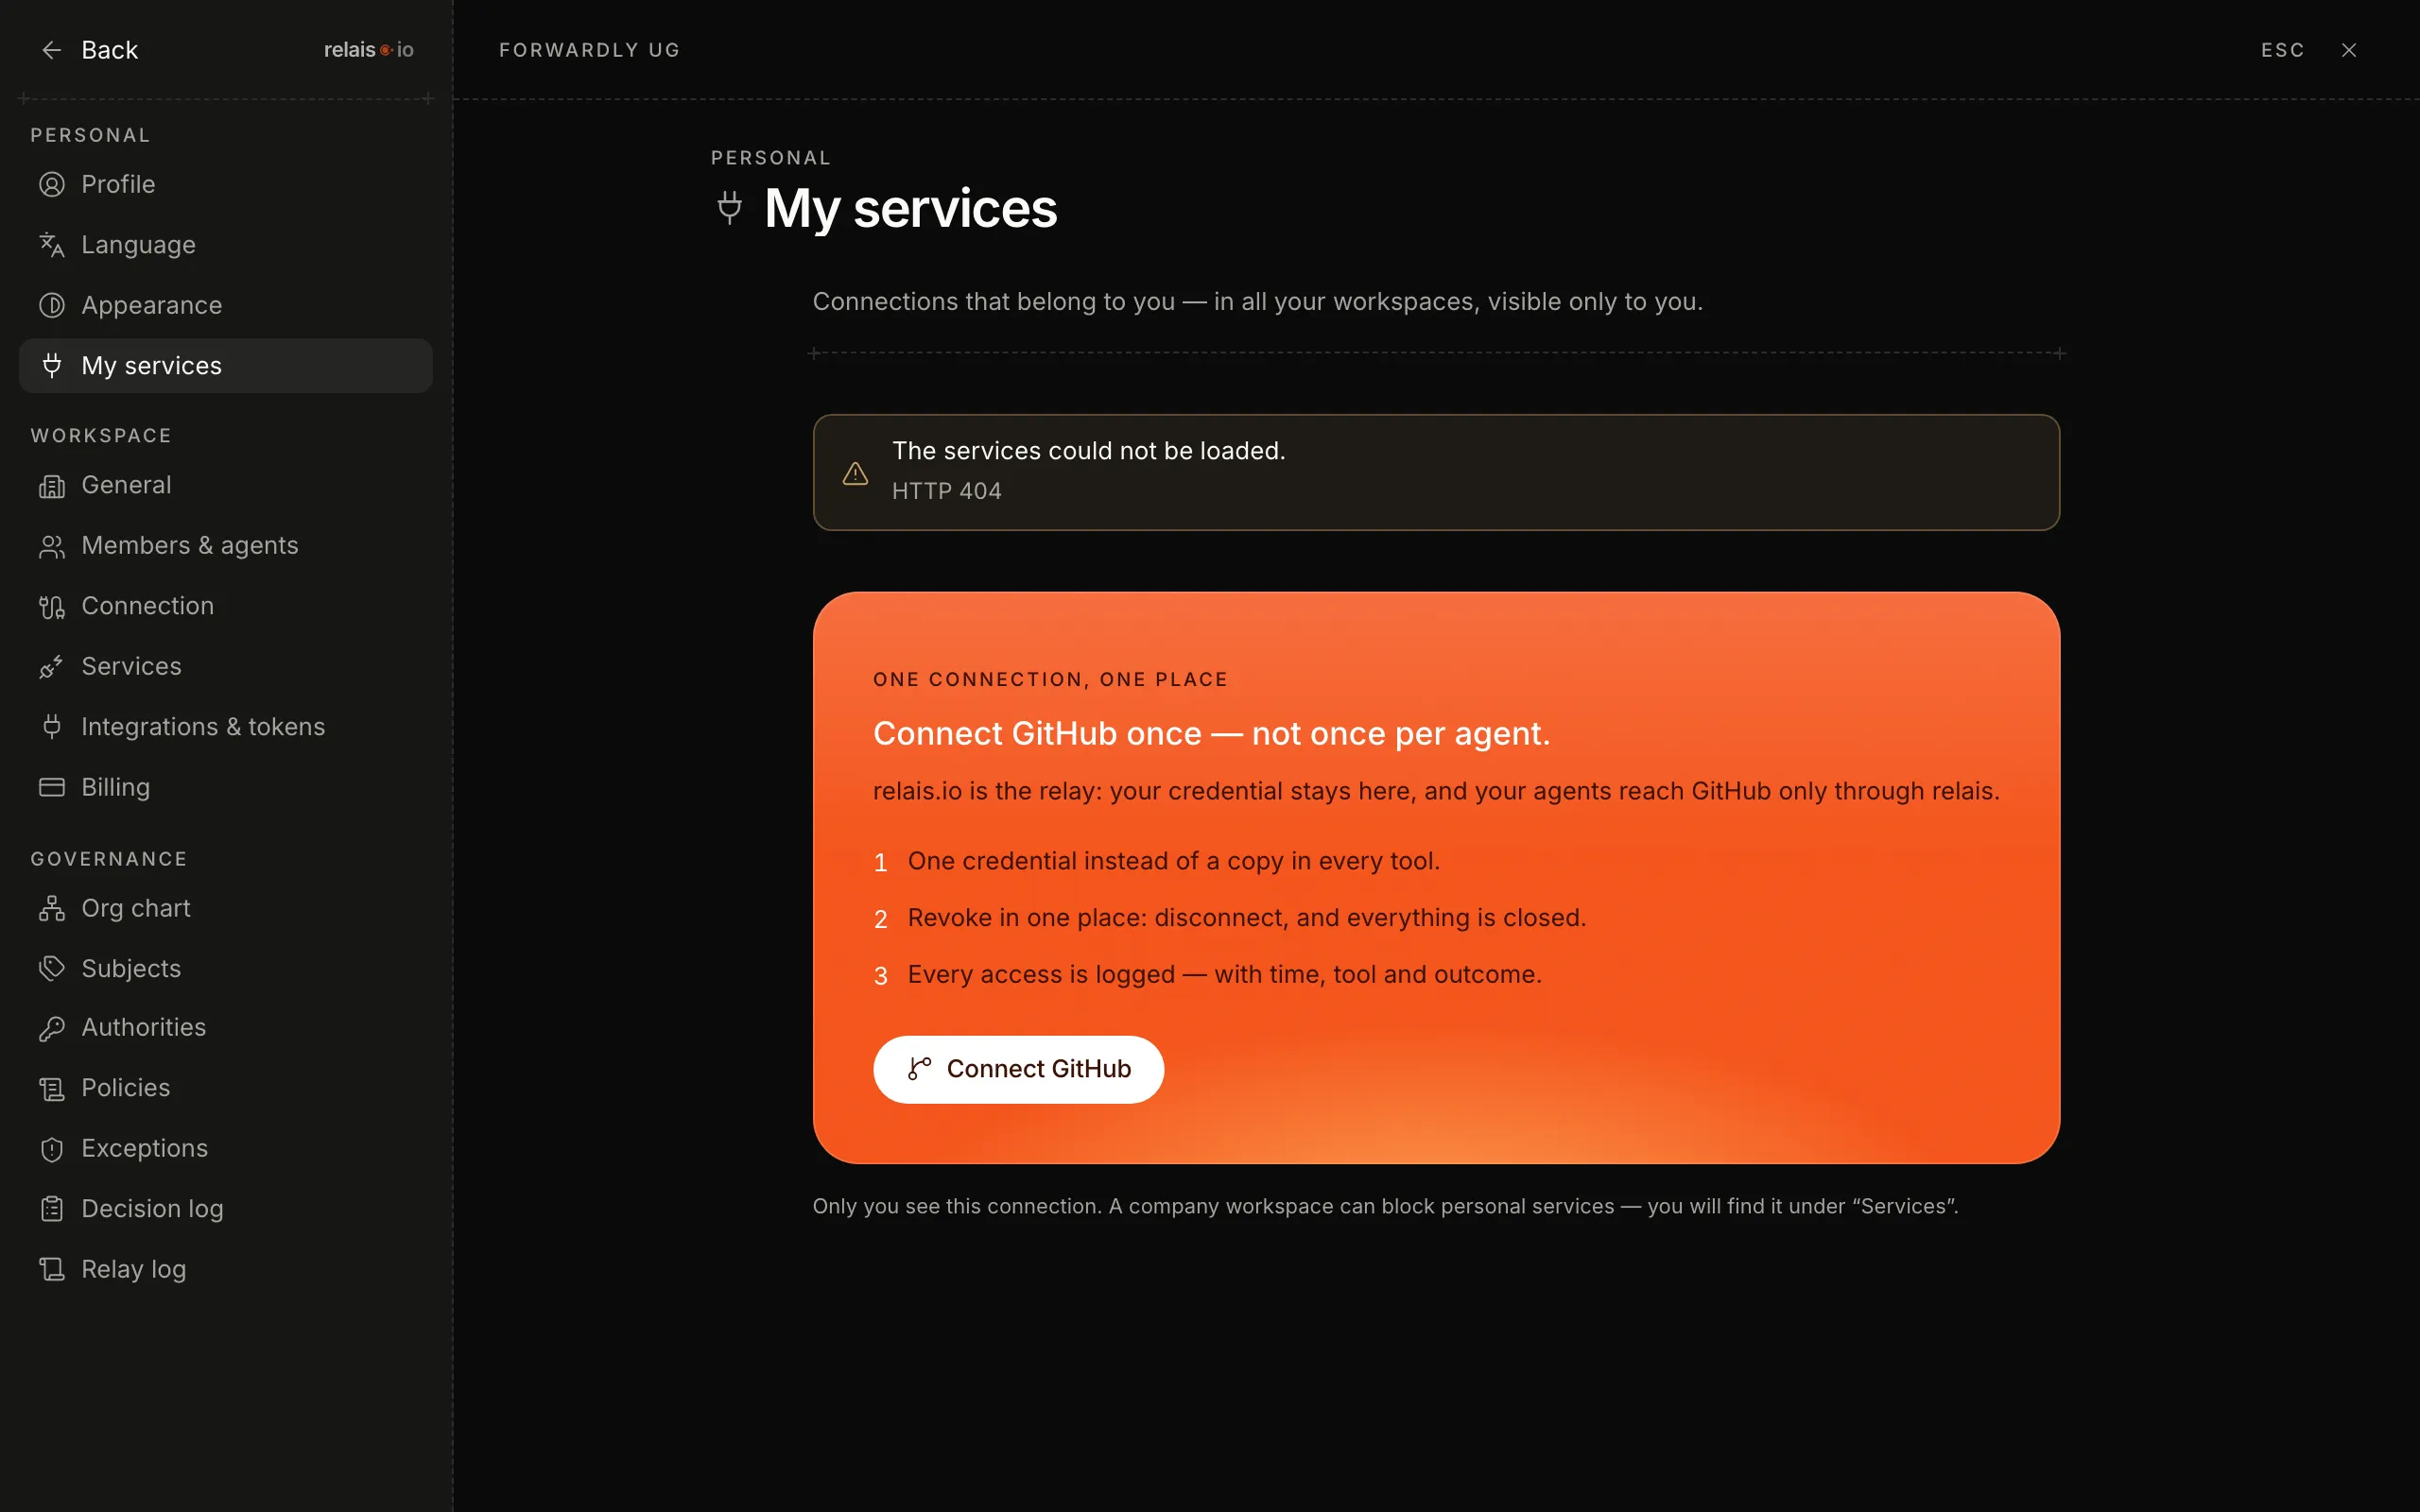Click the relais.io logo
This screenshot has width=2420, height=1512.
(368, 50)
